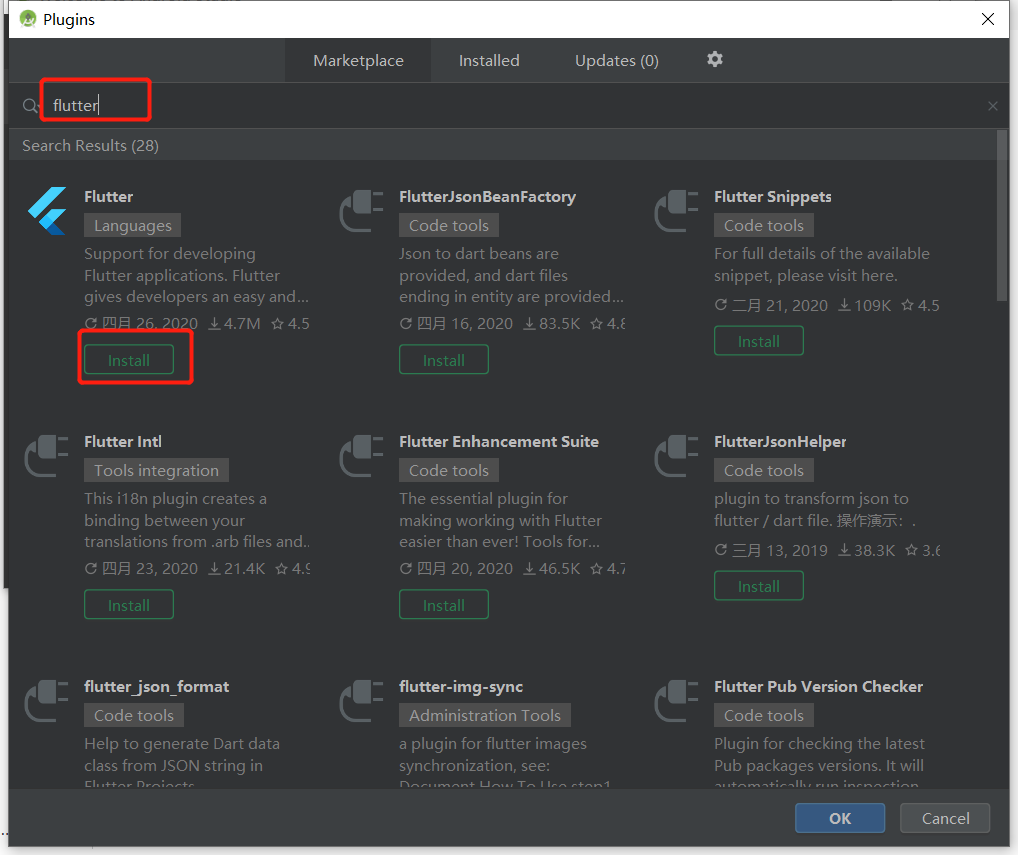The height and width of the screenshot is (855, 1018).
Task: Click the Search Results (28) header
Action: coord(90,145)
